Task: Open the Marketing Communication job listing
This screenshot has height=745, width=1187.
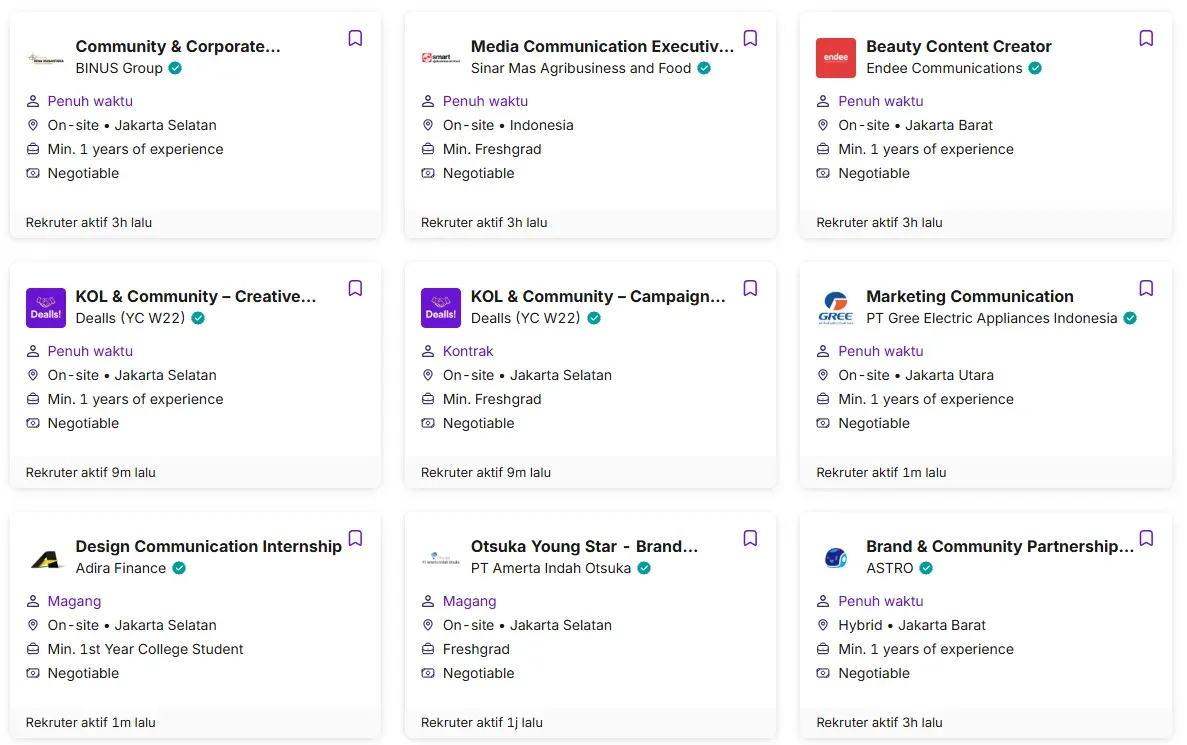Action: pyautogui.click(x=969, y=296)
